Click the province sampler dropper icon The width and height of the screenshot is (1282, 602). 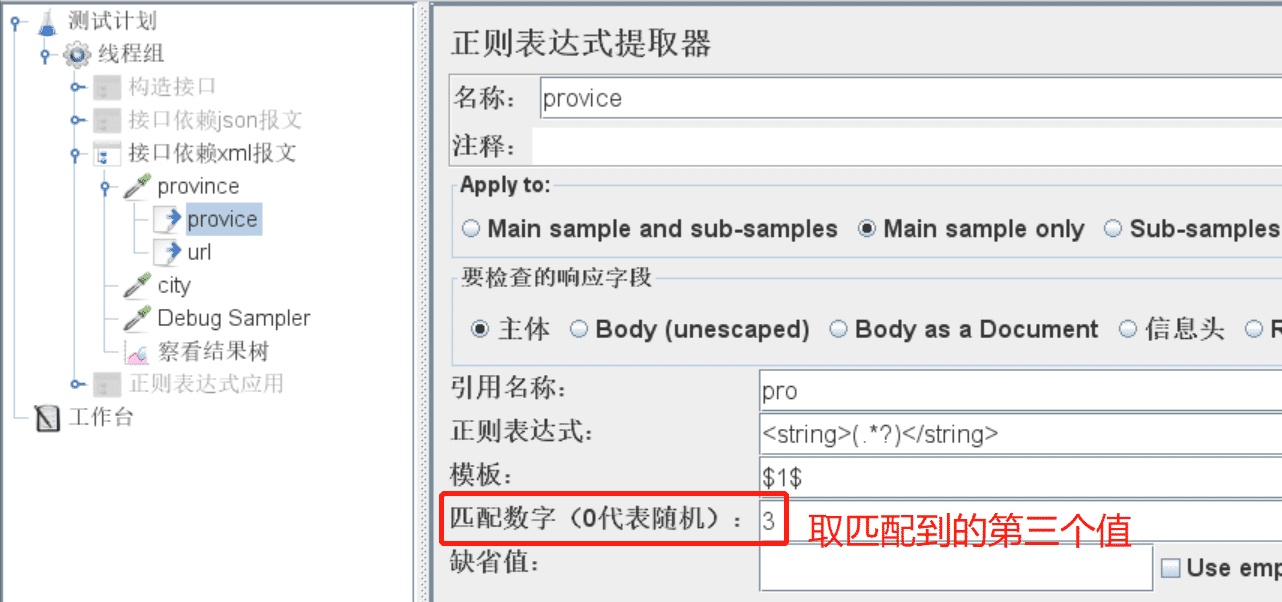(x=137, y=186)
